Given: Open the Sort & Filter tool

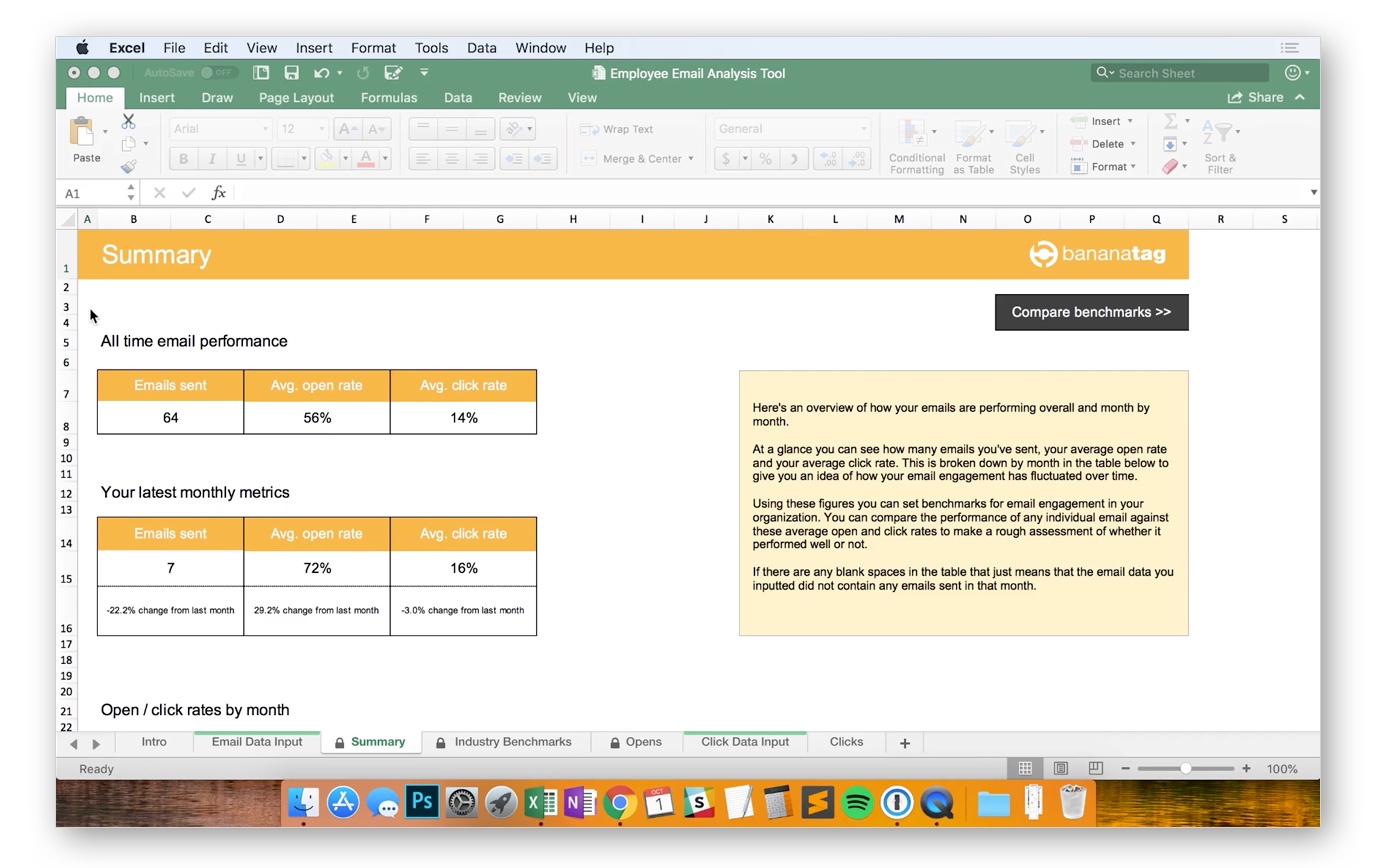Looking at the screenshot, I should coord(1220,146).
